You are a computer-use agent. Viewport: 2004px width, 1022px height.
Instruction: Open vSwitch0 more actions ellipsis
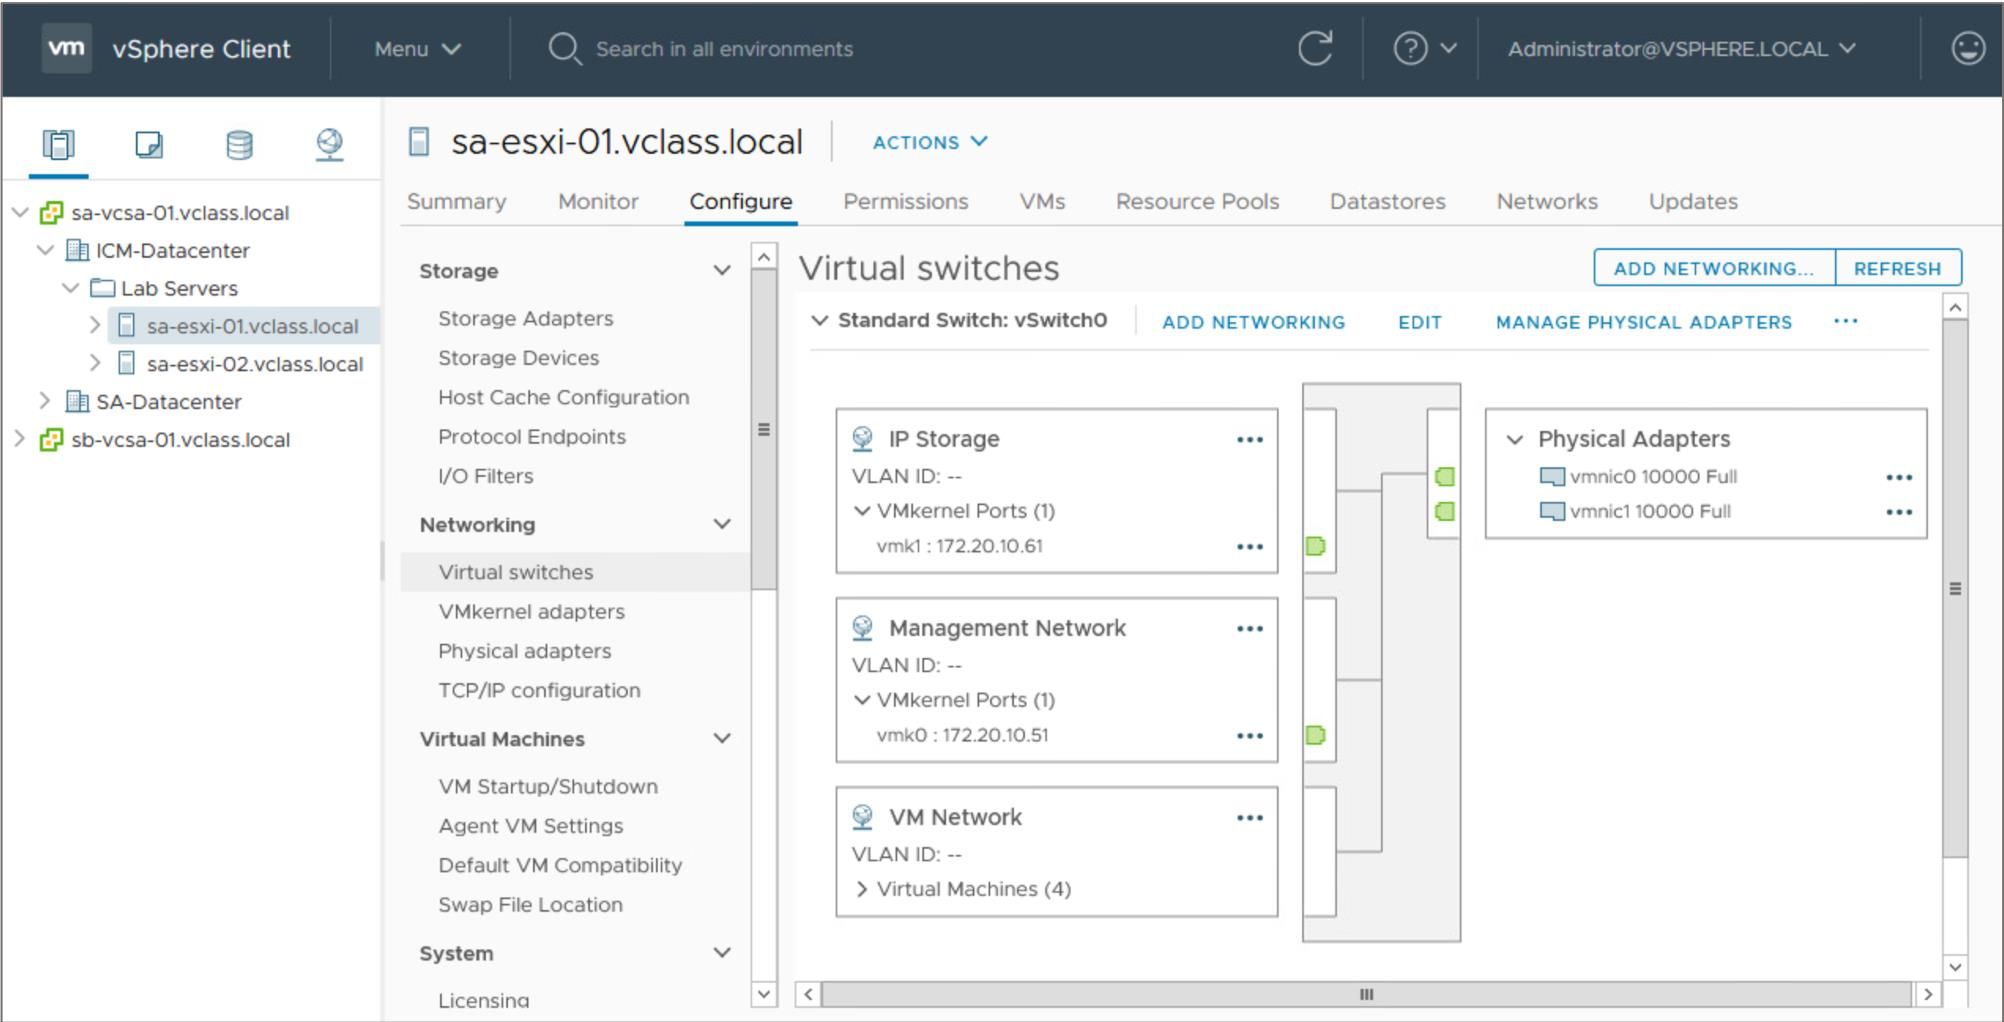click(1845, 321)
